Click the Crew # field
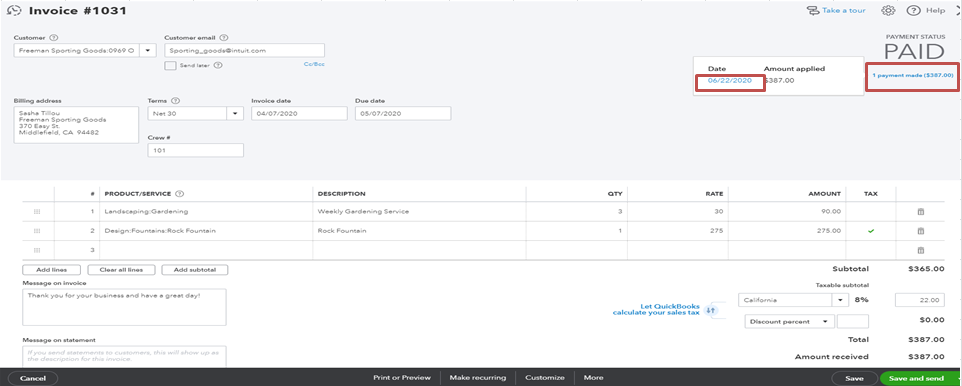Image resolution: width=962 pixels, height=386 pixels. tap(196, 150)
